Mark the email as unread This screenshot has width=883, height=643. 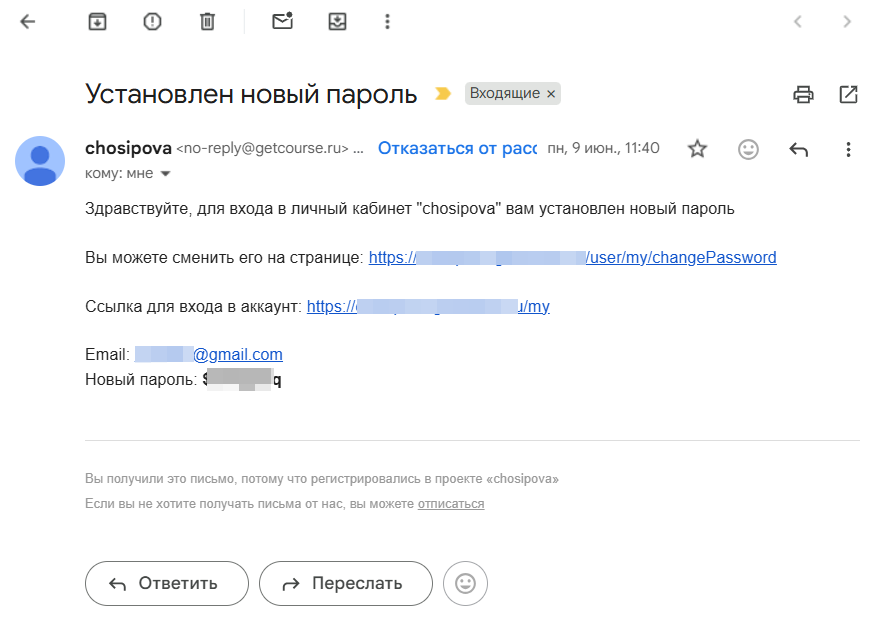point(281,20)
